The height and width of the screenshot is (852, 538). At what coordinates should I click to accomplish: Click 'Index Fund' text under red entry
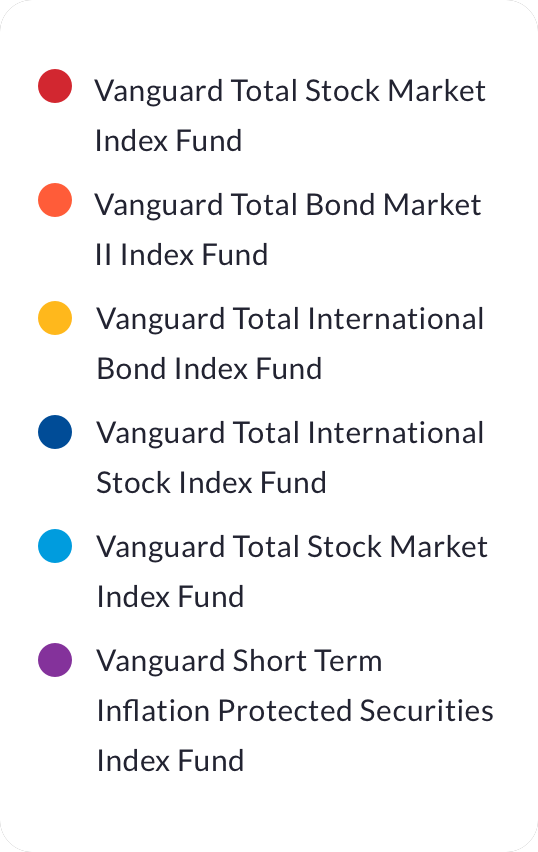(x=168, y=141)
